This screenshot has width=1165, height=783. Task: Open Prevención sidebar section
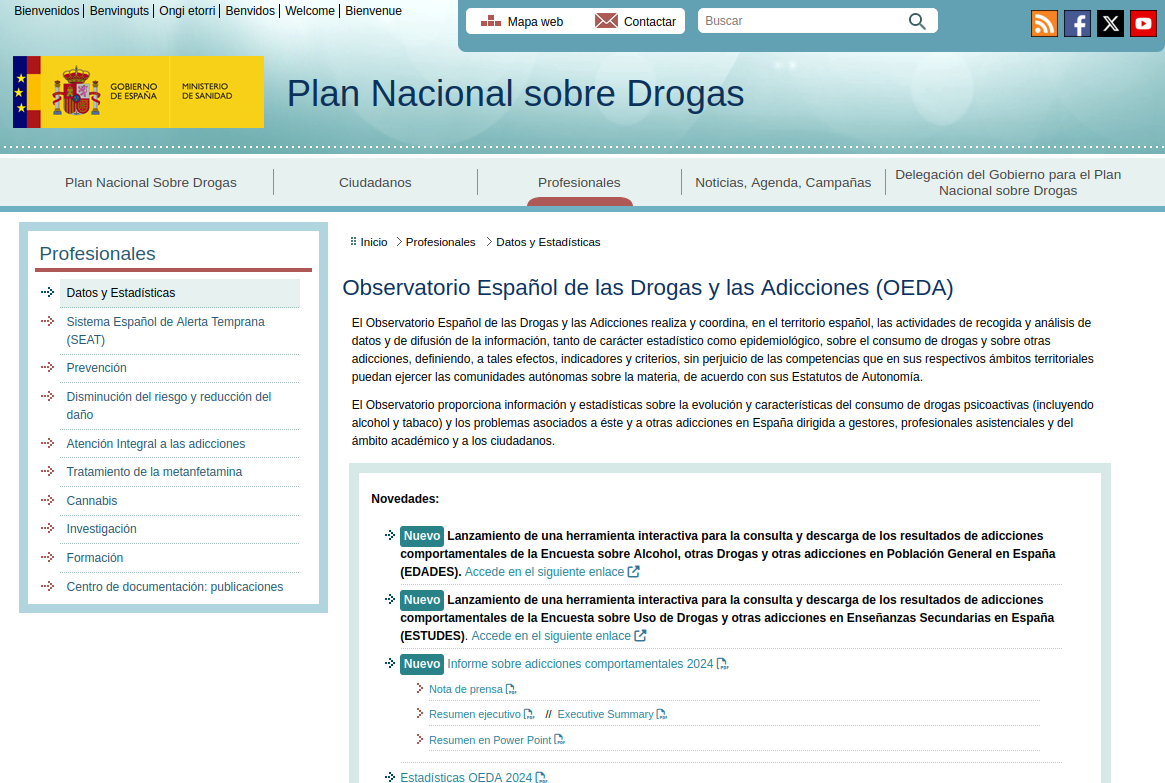pyautogui.click(x=97, y=368)
